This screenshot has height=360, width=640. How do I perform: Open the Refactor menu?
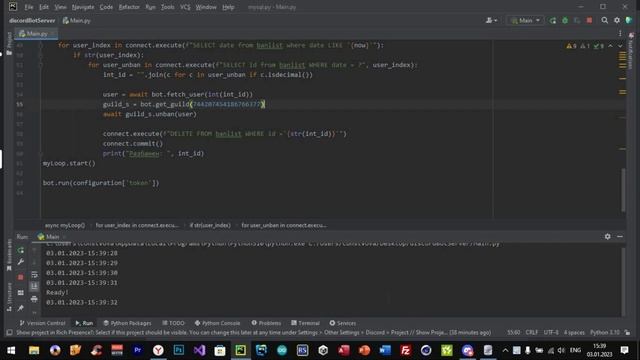[129, 7]
